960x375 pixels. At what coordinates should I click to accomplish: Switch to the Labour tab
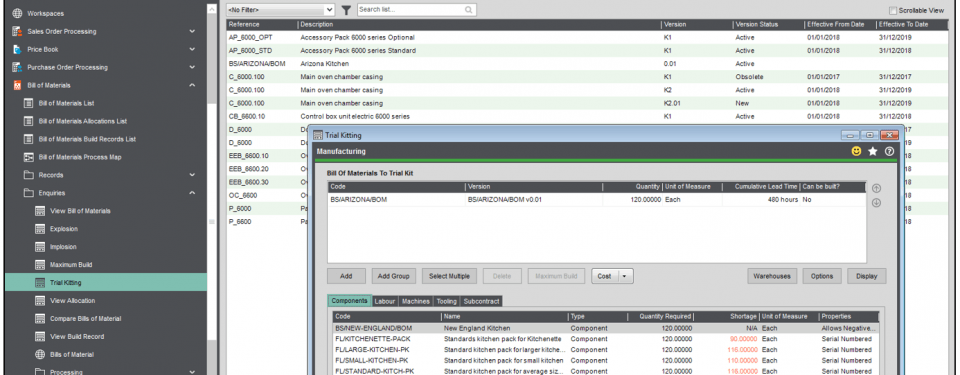click(x=384, y=301)
